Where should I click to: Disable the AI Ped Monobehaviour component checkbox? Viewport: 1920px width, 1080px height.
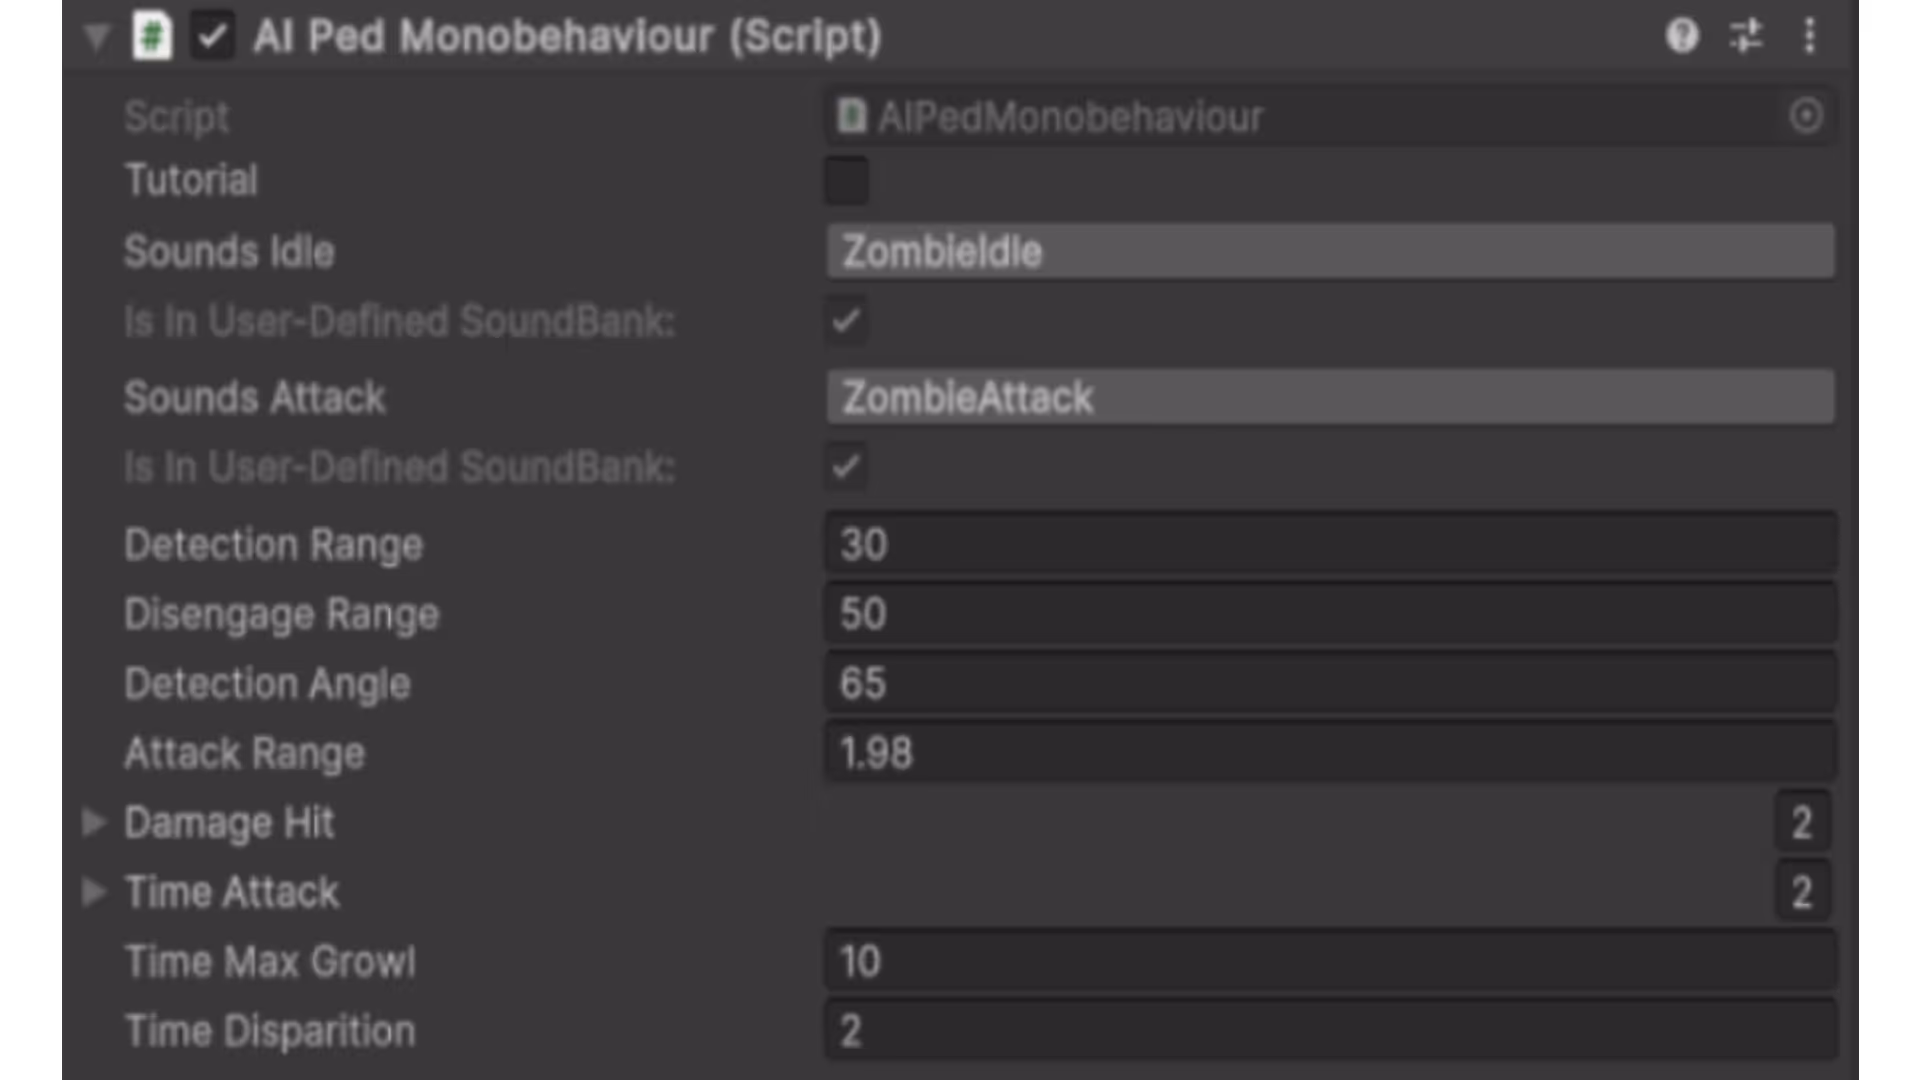(212, 37)
